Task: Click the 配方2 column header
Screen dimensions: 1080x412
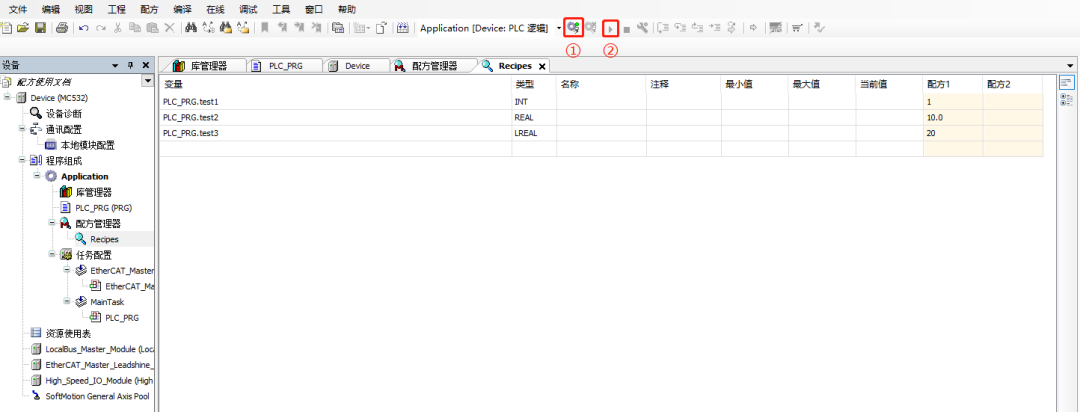Action: tap(1012, 84)
